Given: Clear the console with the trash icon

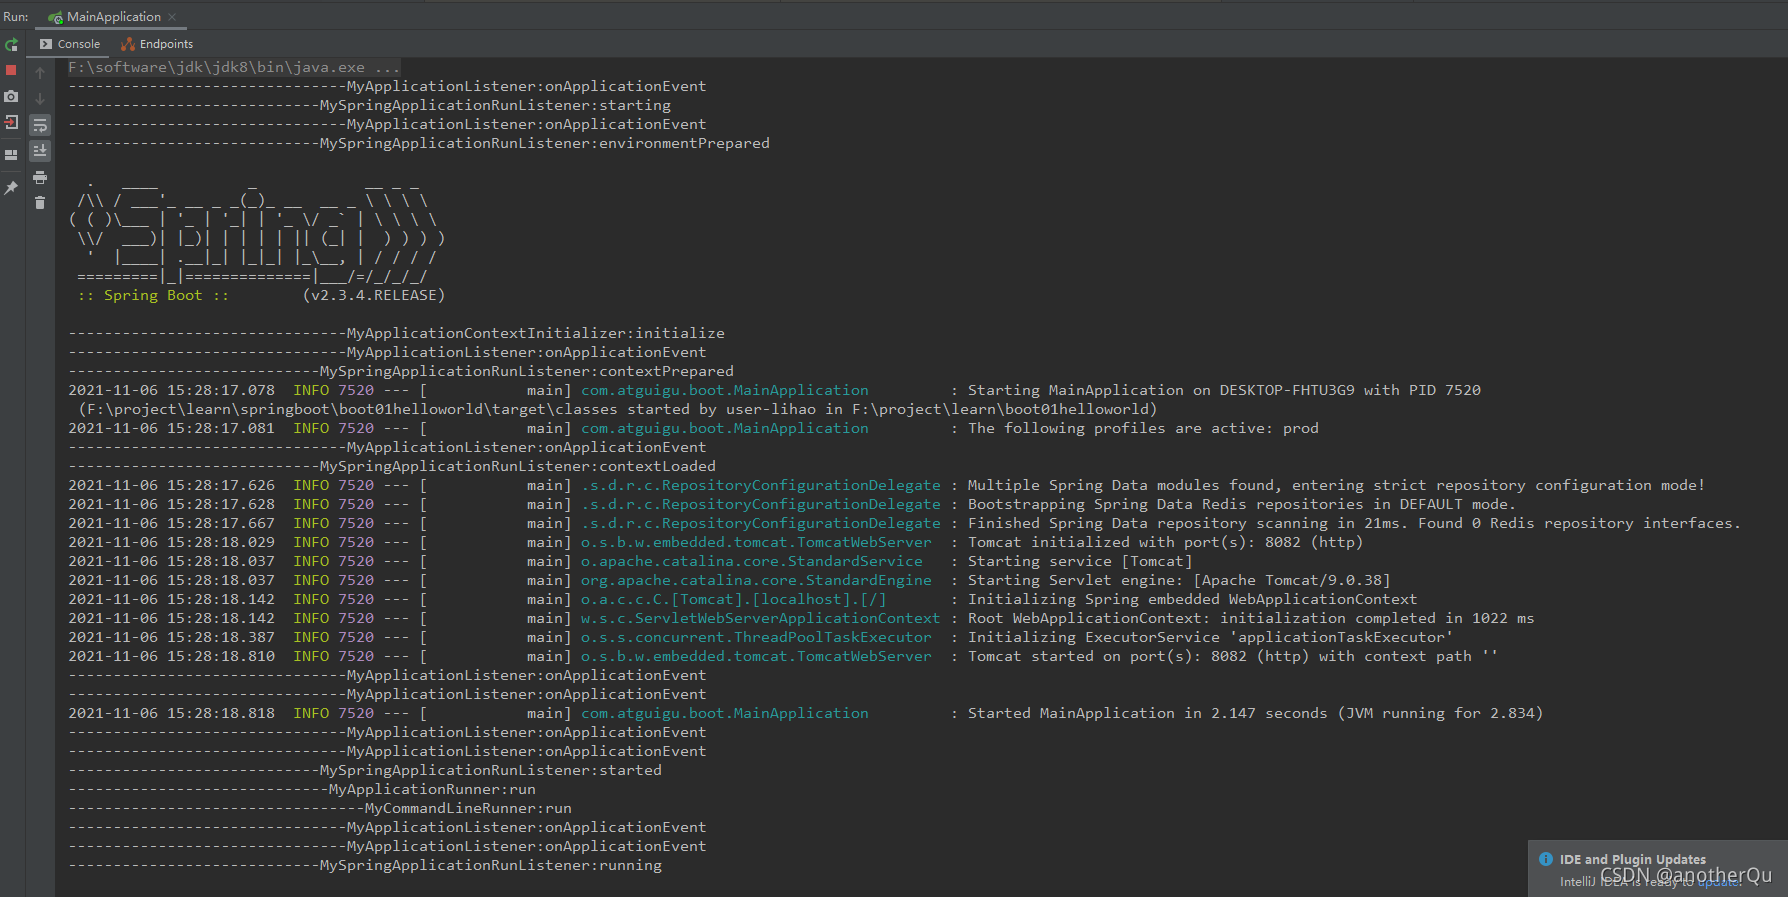Looking at the screenshot, I should [40, 203].
